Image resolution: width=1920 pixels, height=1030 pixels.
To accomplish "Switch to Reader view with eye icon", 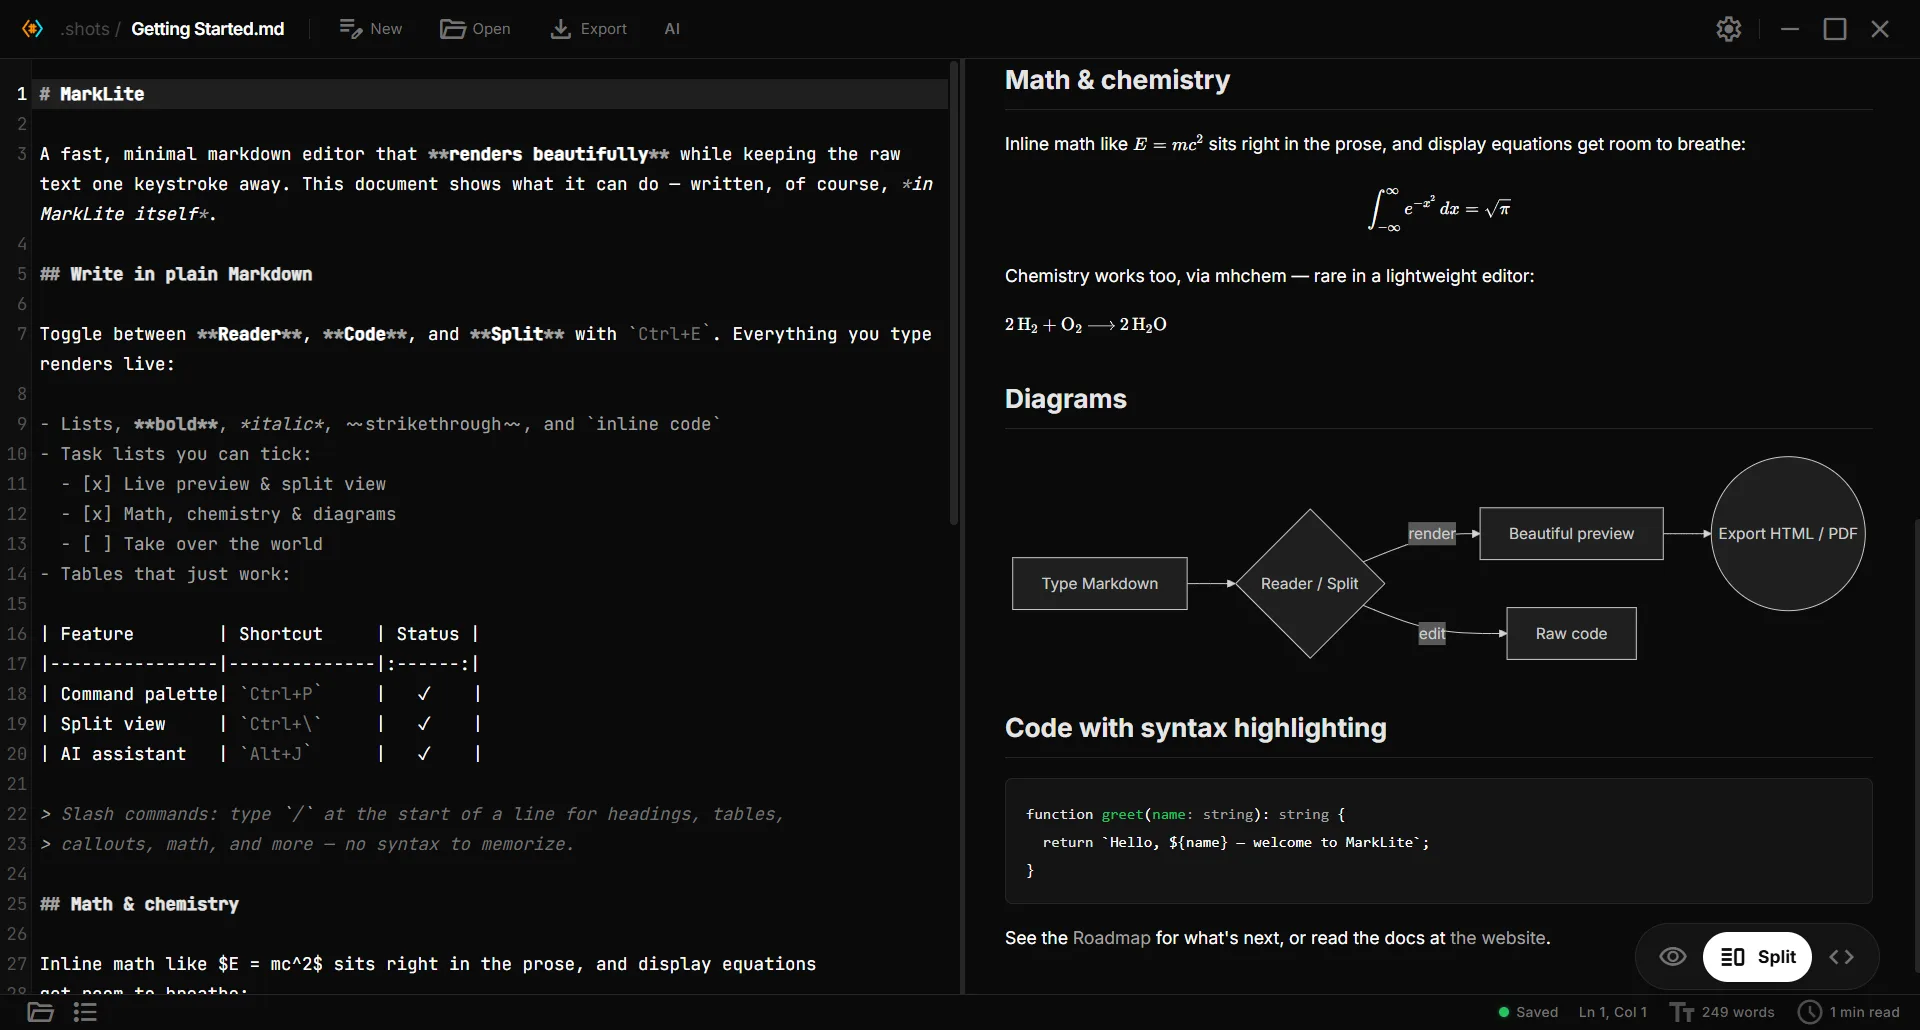I will point(1673,957).
